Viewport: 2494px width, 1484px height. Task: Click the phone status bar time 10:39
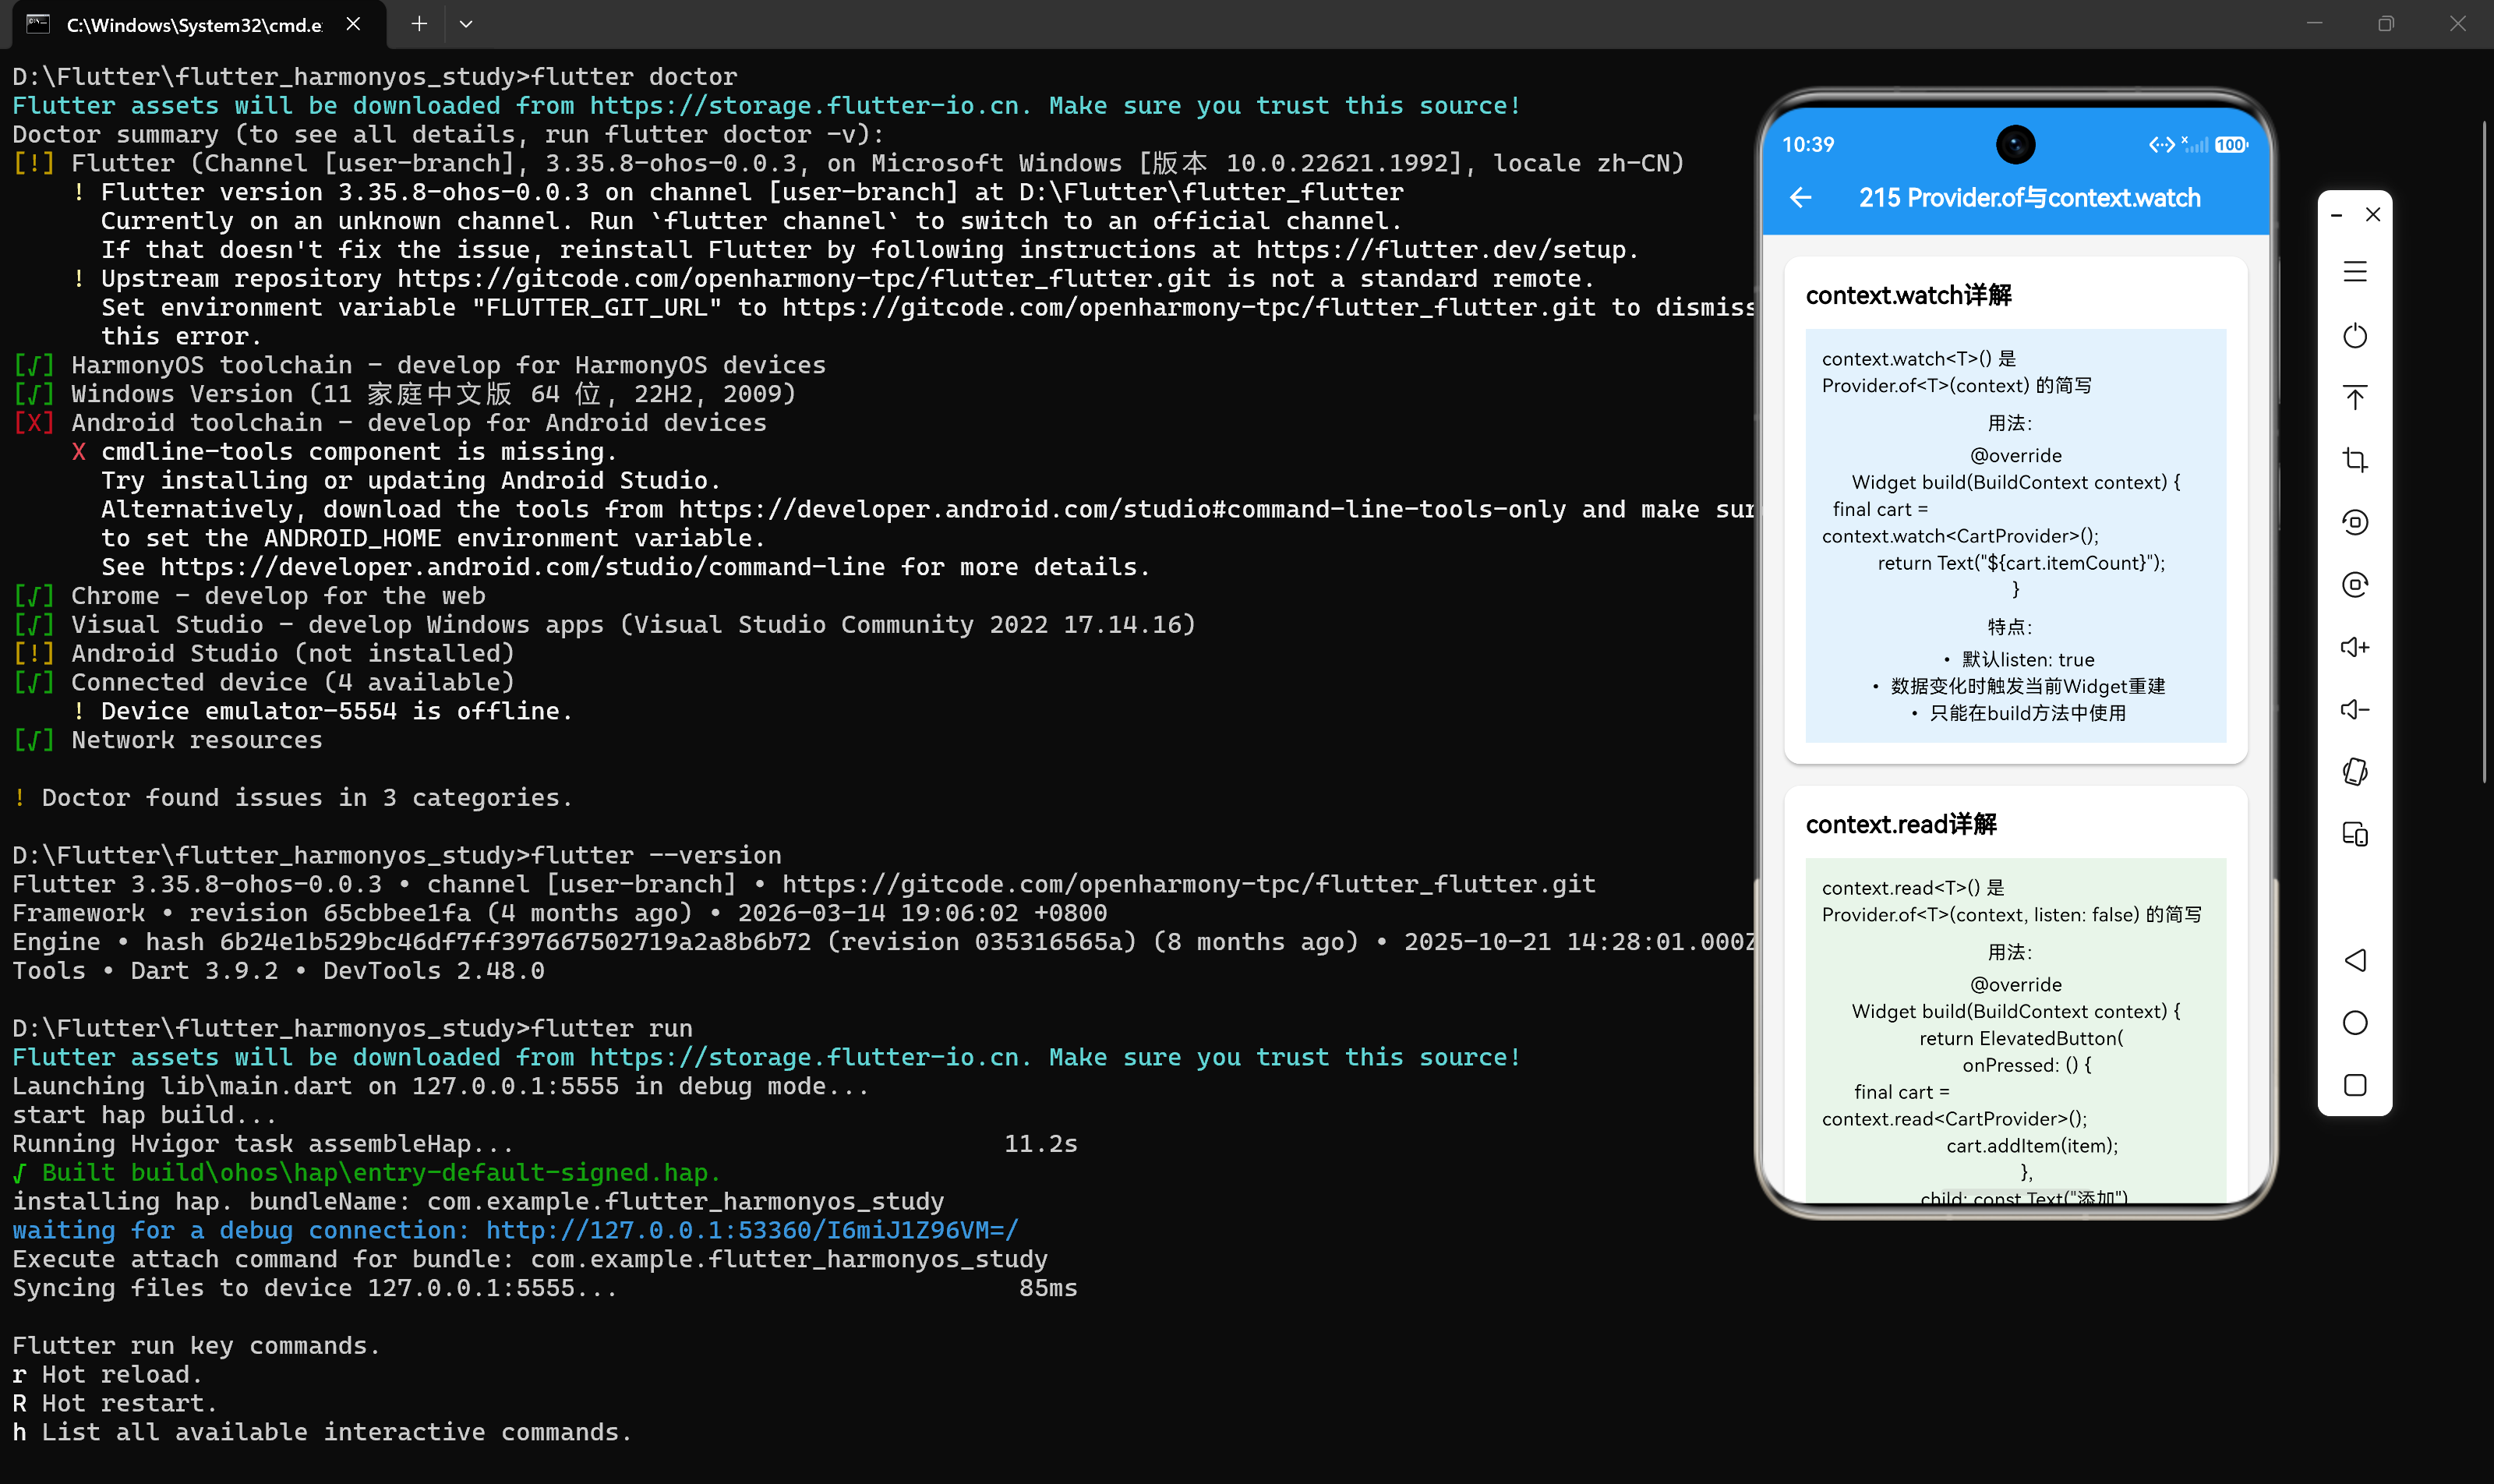(1808, 144)
